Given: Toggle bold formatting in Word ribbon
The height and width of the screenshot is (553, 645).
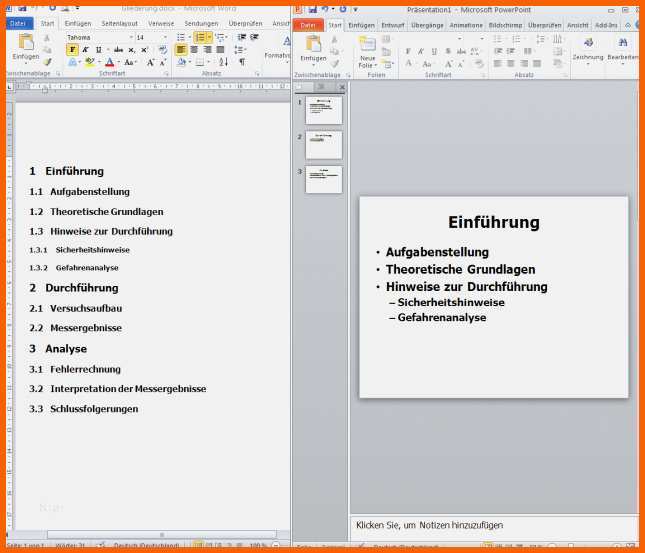Looking at the screenshot, I should [x=73, y=49].
